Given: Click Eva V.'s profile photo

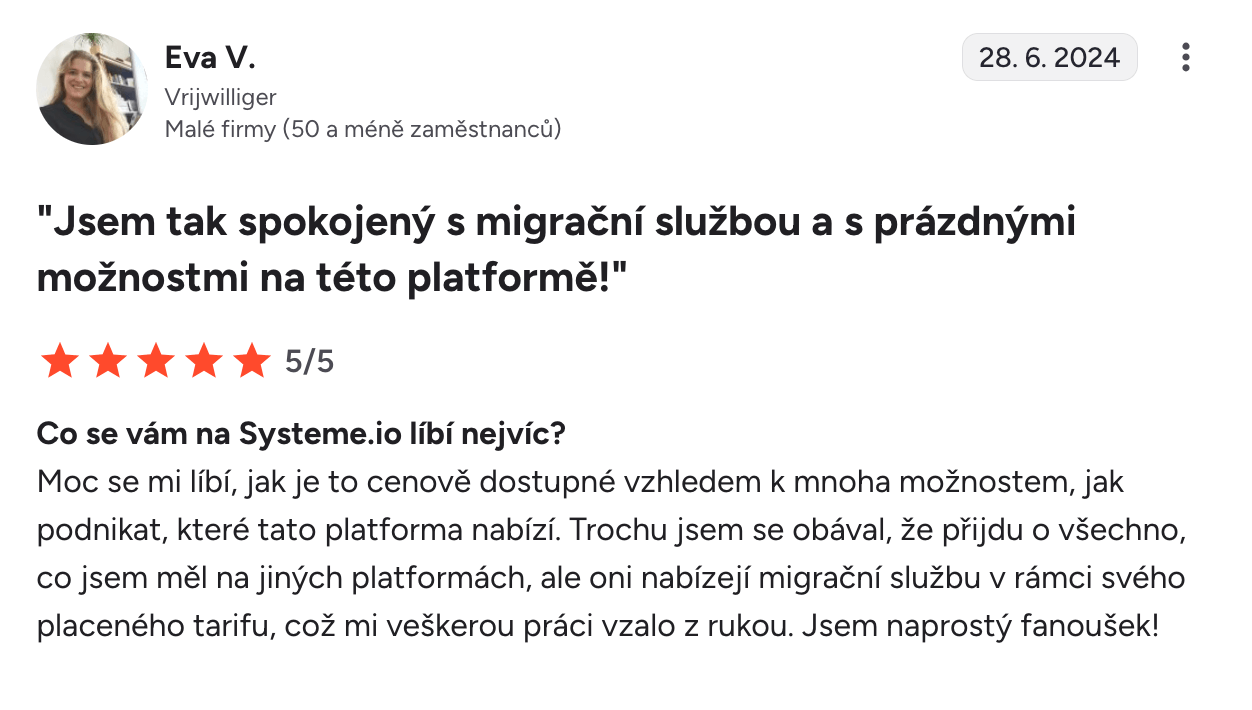Looking at the screenshot, I should [92, 89].
